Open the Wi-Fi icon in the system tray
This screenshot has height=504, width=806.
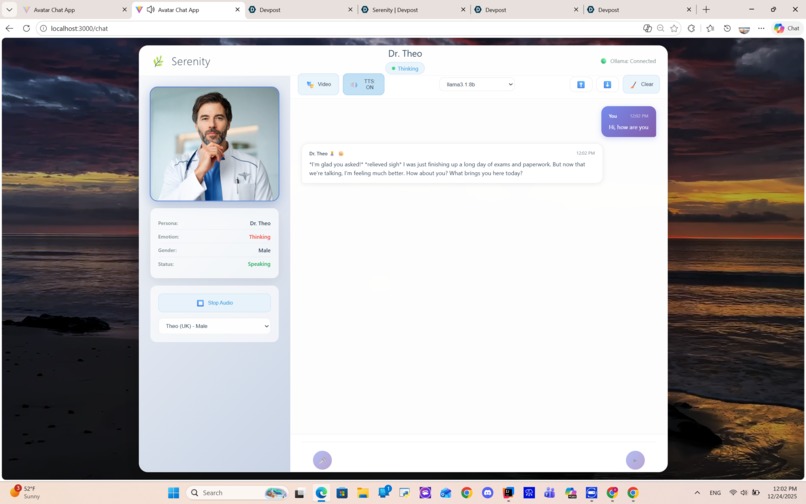(733, 492)
